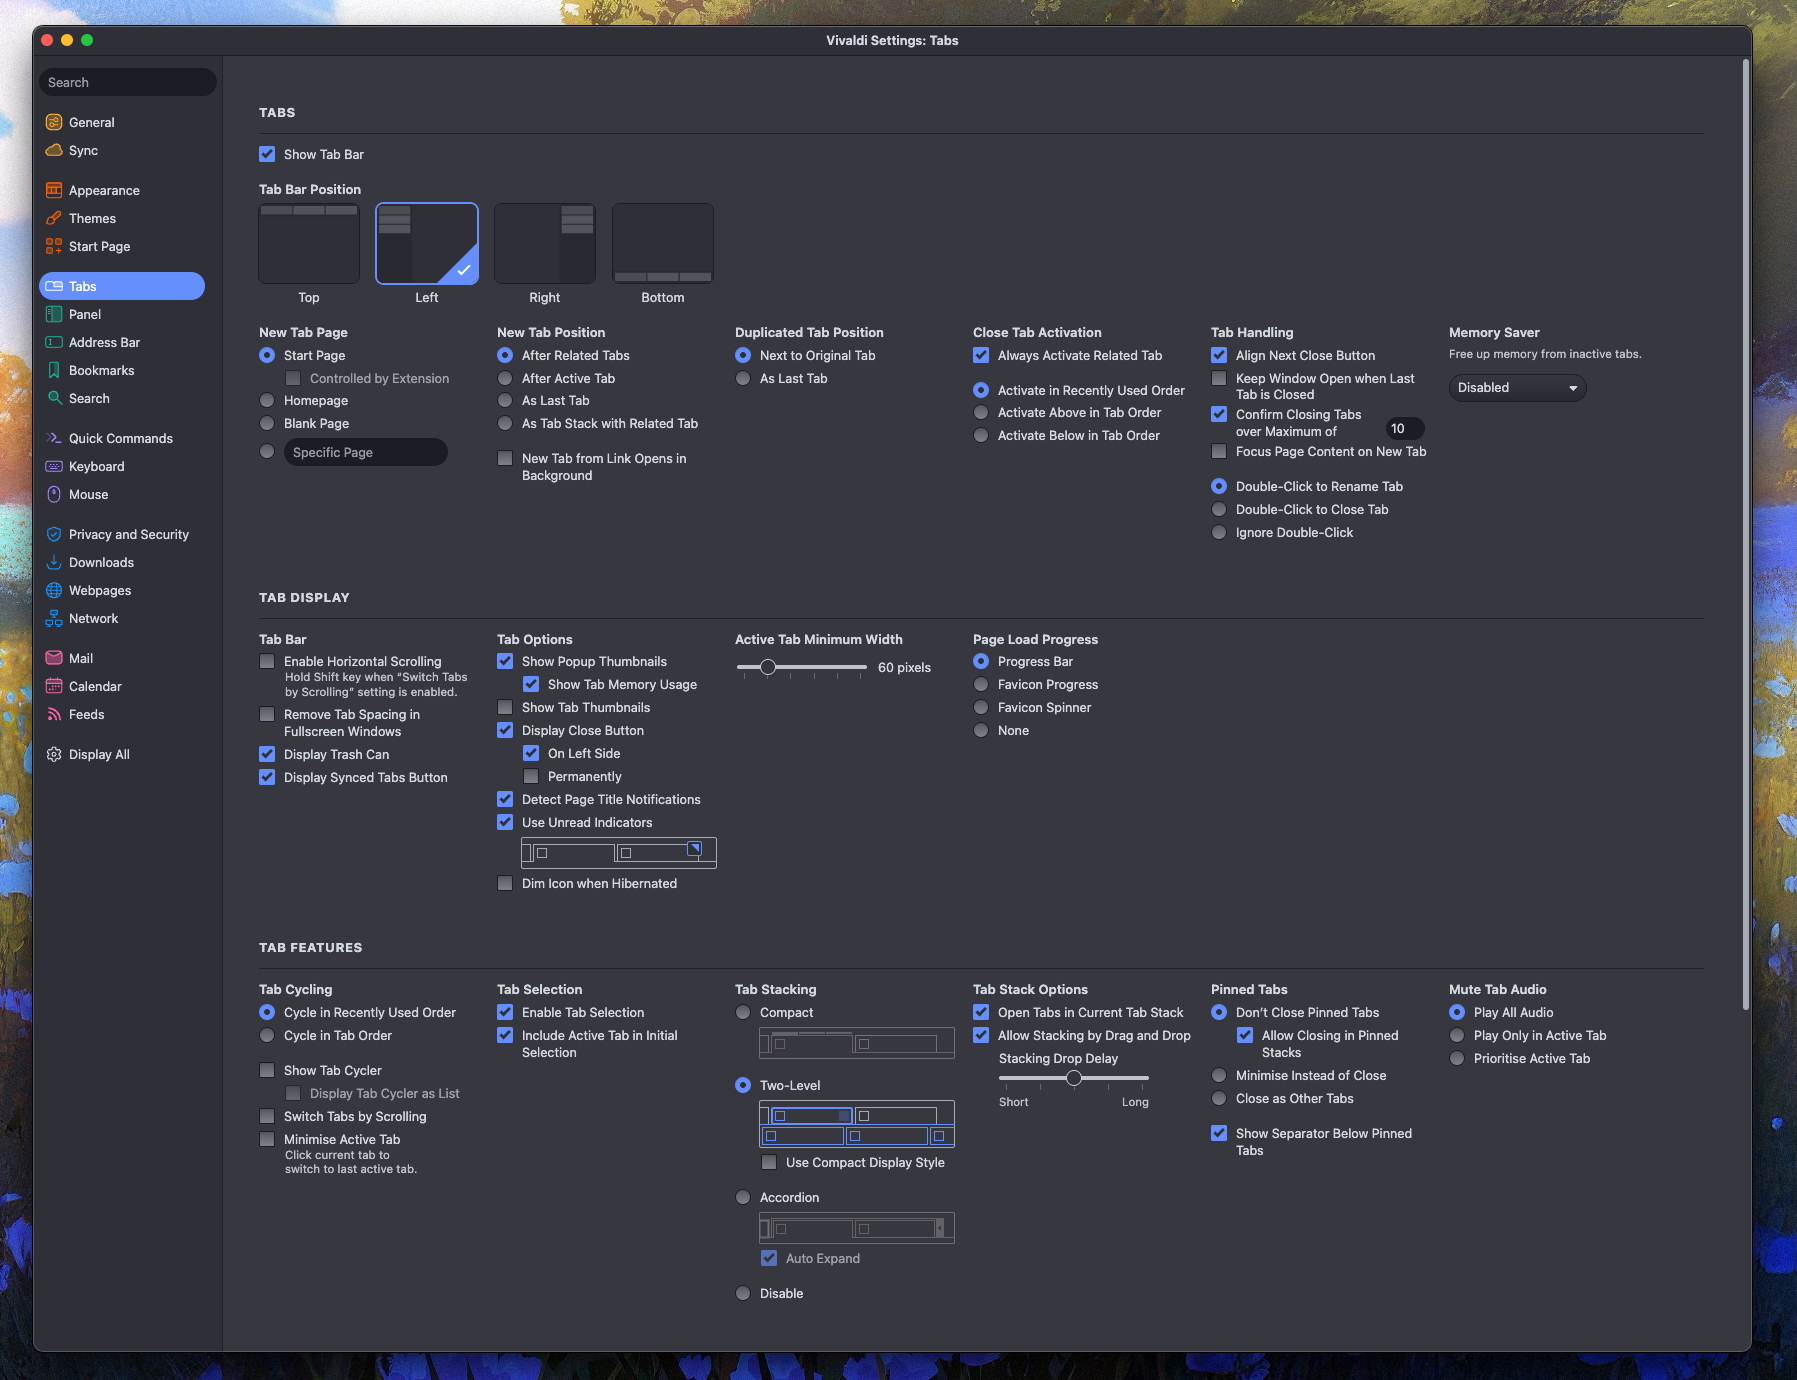The image size is (1797, 1380).
Task: Enable Show Tab Thumbnails
Action: point(505,707)
